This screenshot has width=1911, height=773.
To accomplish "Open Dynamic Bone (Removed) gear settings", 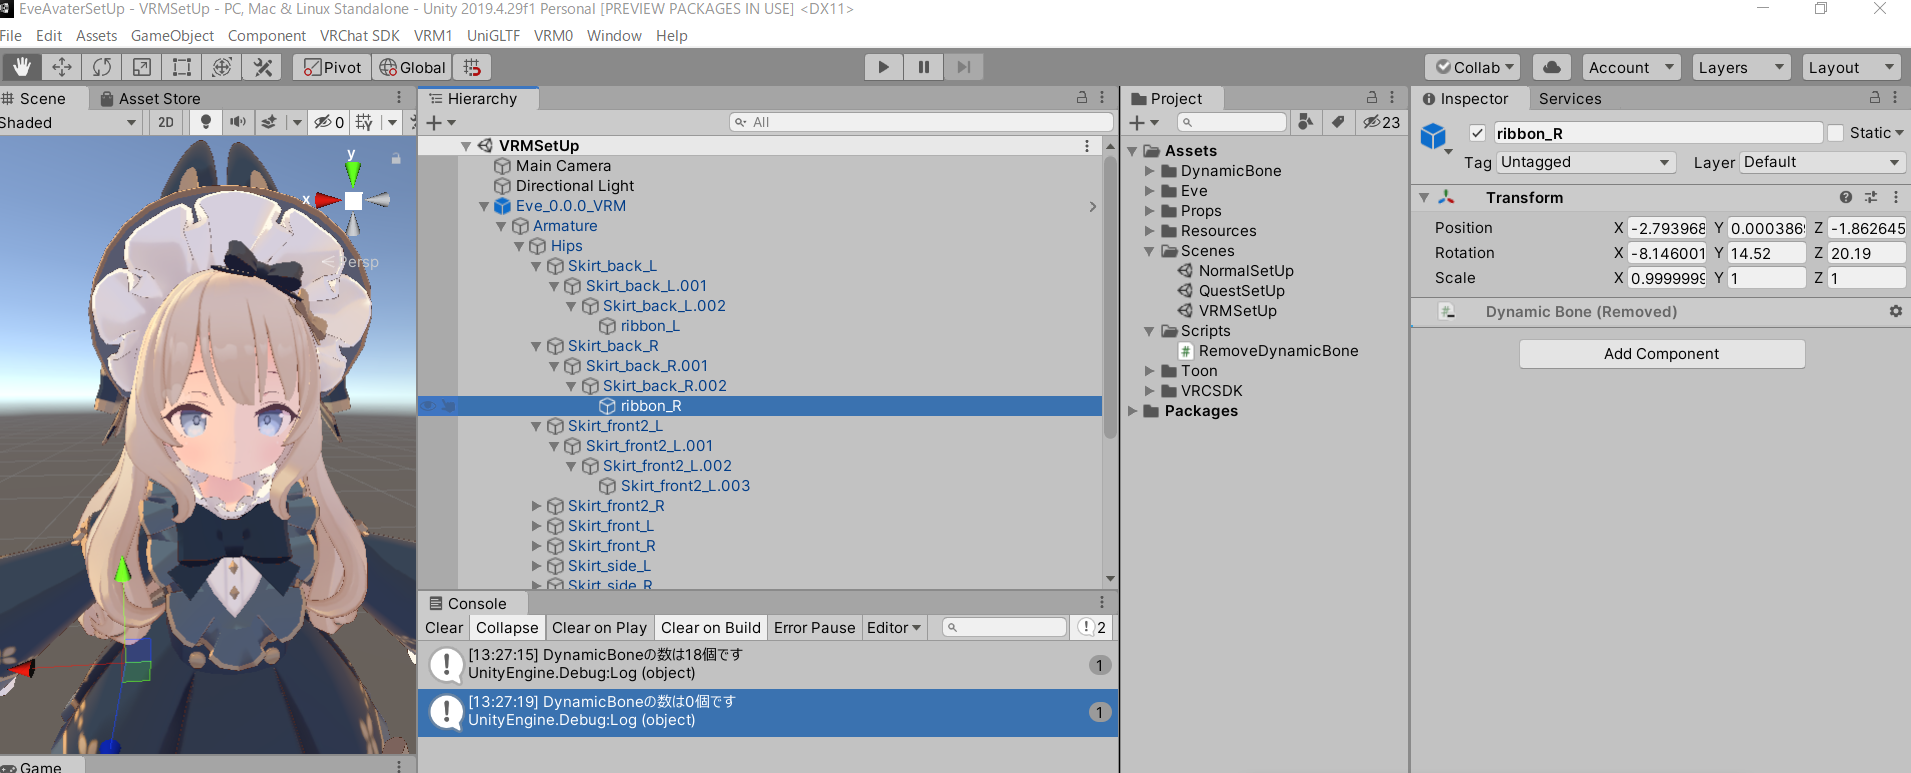I will coord(1895,311).
